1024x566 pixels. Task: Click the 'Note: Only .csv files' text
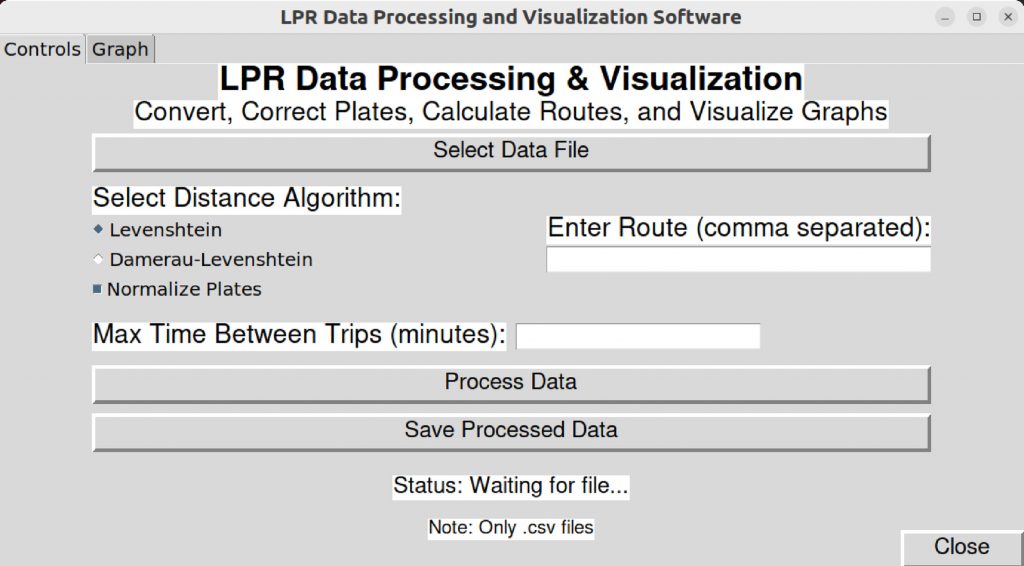pos(511,527)
